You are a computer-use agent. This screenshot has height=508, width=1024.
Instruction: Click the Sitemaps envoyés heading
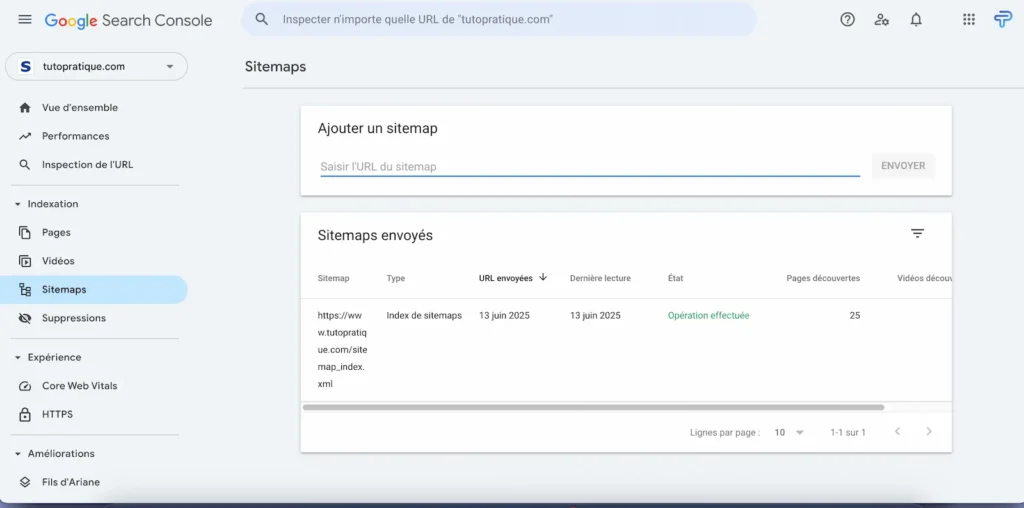coord(375,235)
